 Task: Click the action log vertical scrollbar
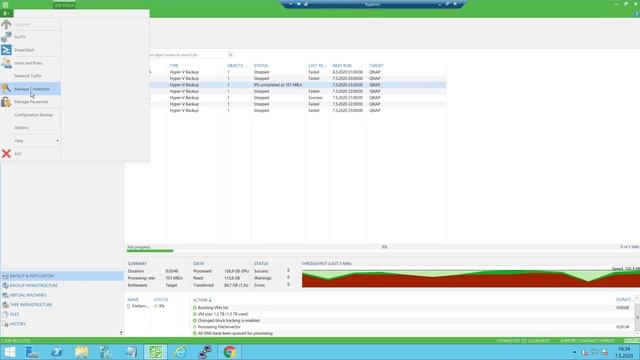(x=637, y=317)
